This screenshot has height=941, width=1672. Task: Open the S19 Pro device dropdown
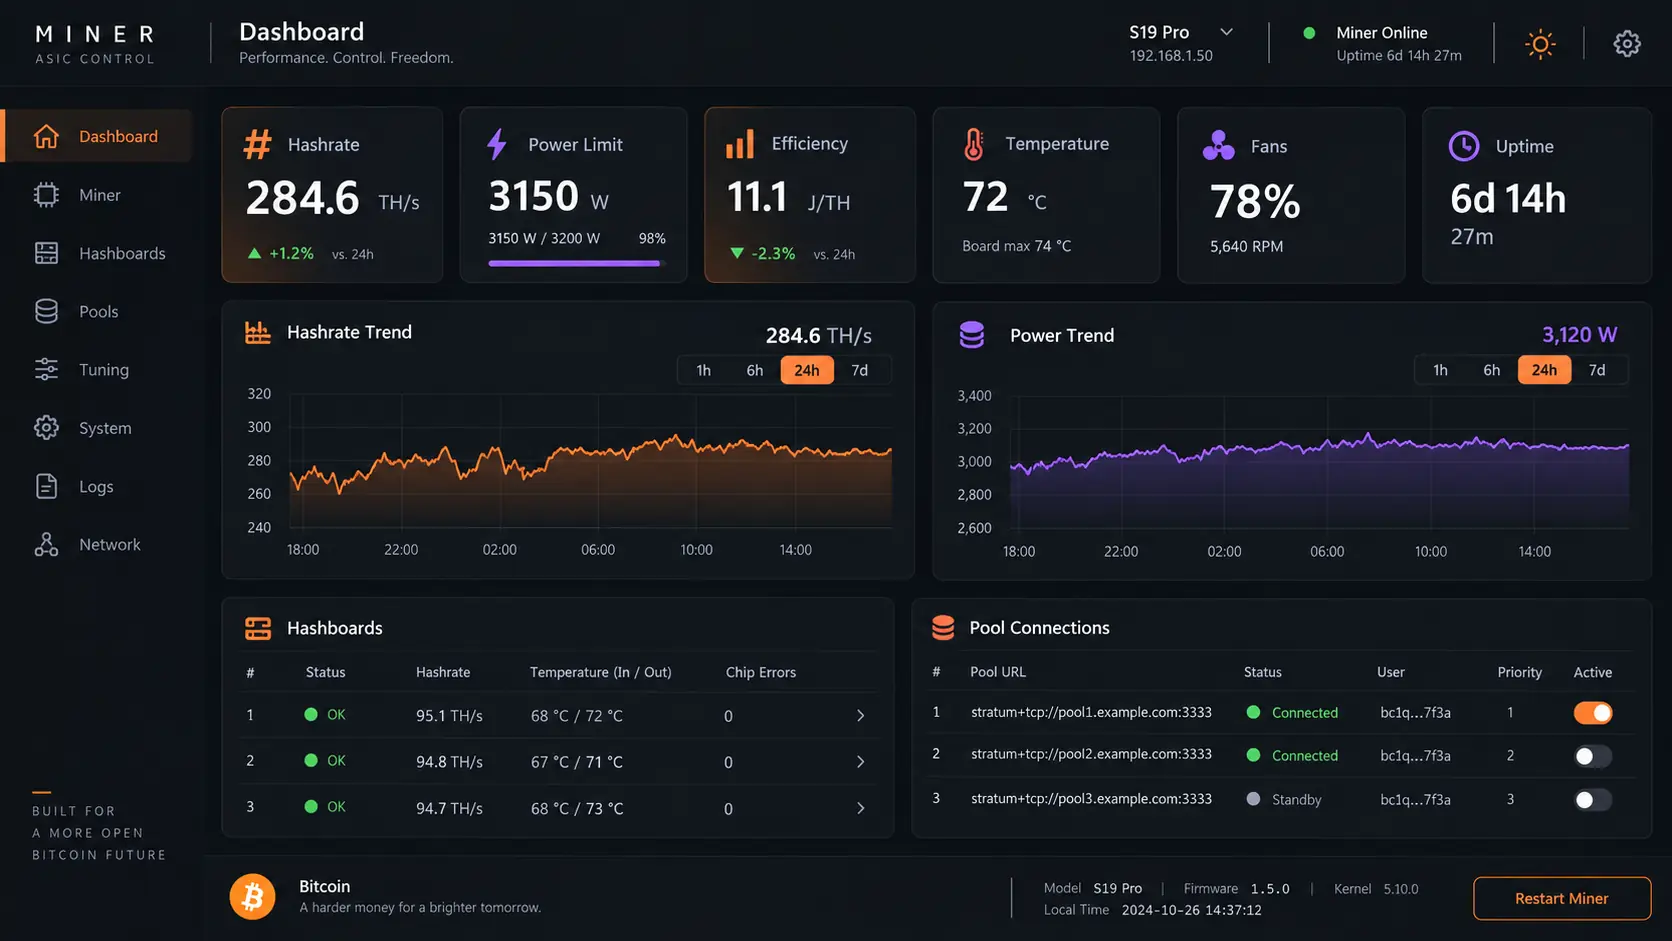[1181, 43]
